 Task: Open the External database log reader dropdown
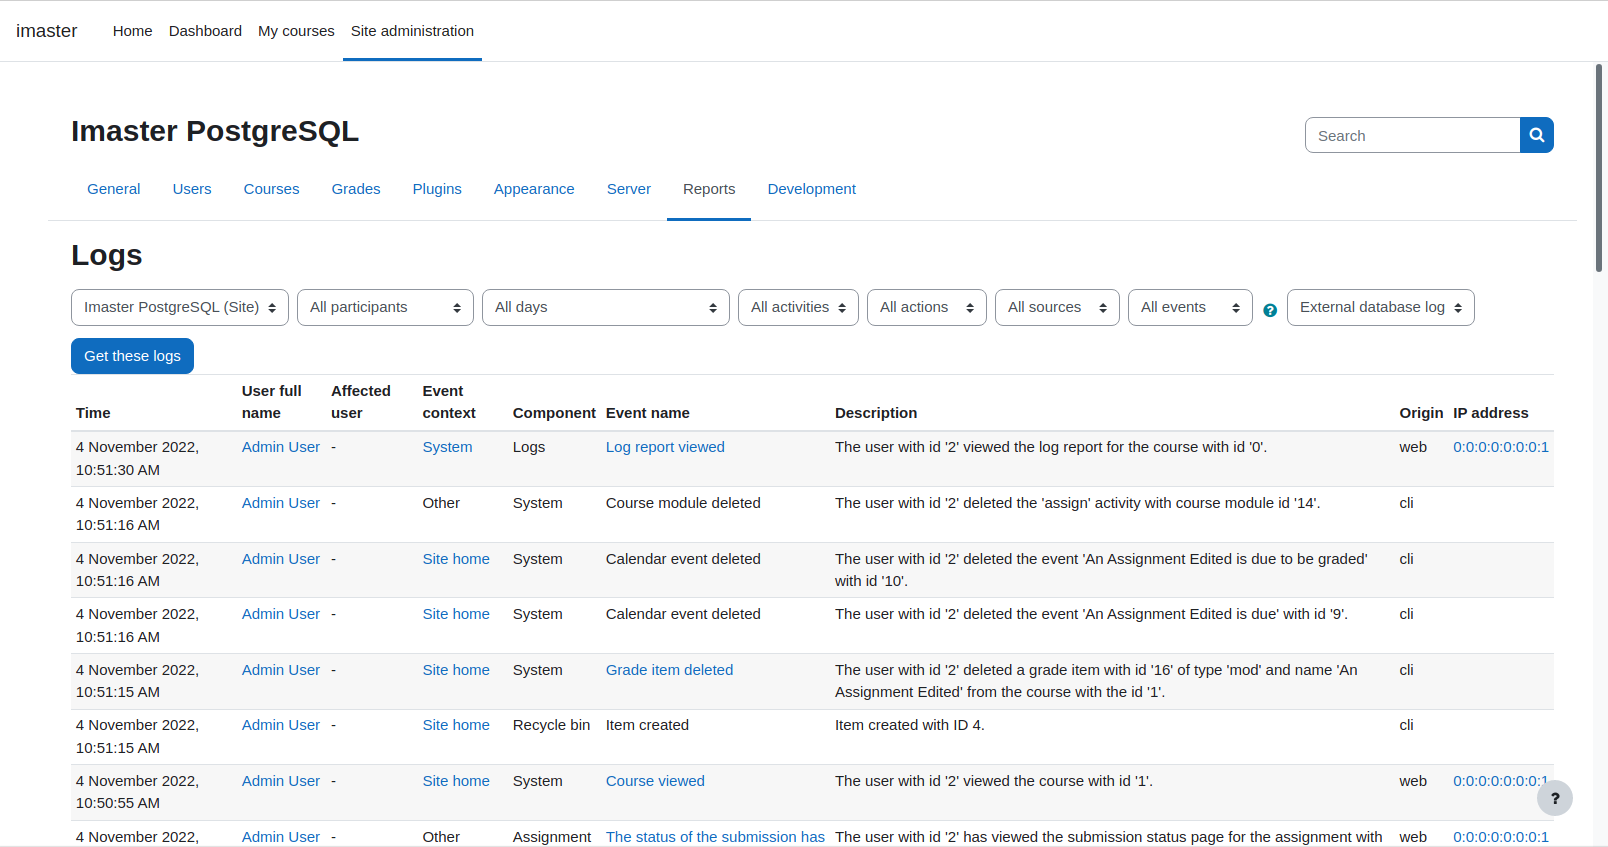(x=1380, y=307)
